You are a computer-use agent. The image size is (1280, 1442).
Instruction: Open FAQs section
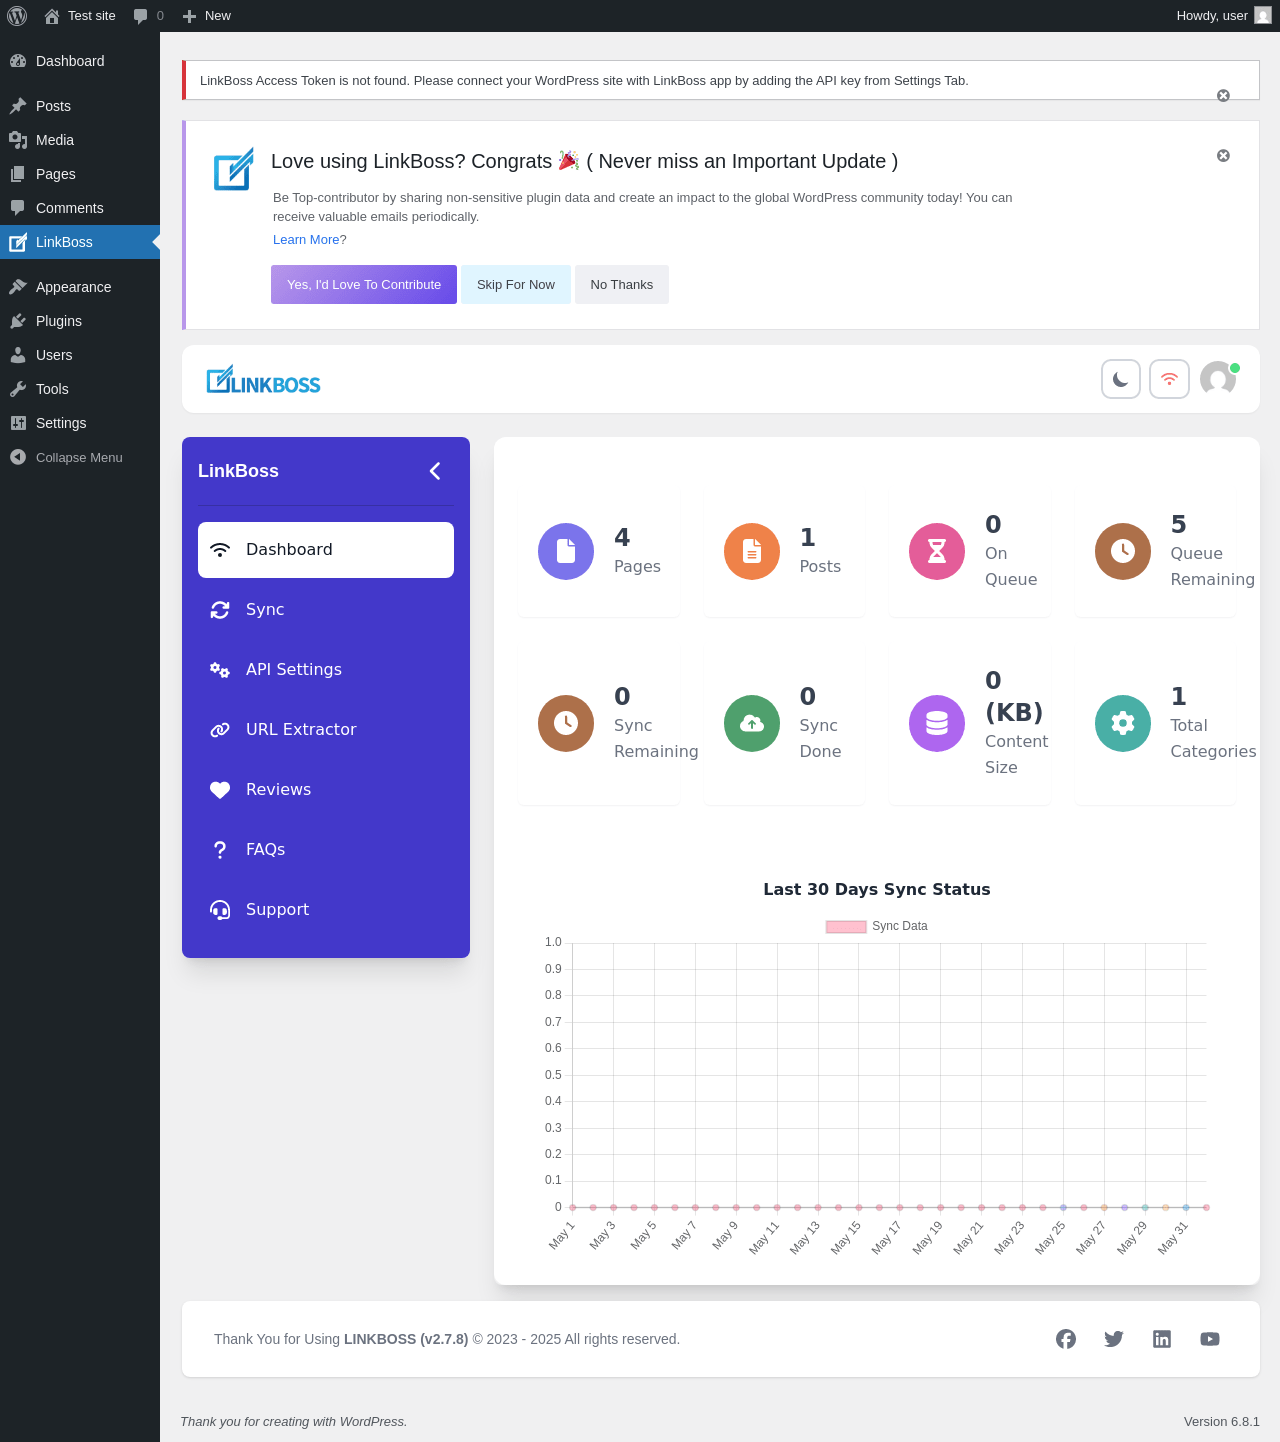pos(326,850)
